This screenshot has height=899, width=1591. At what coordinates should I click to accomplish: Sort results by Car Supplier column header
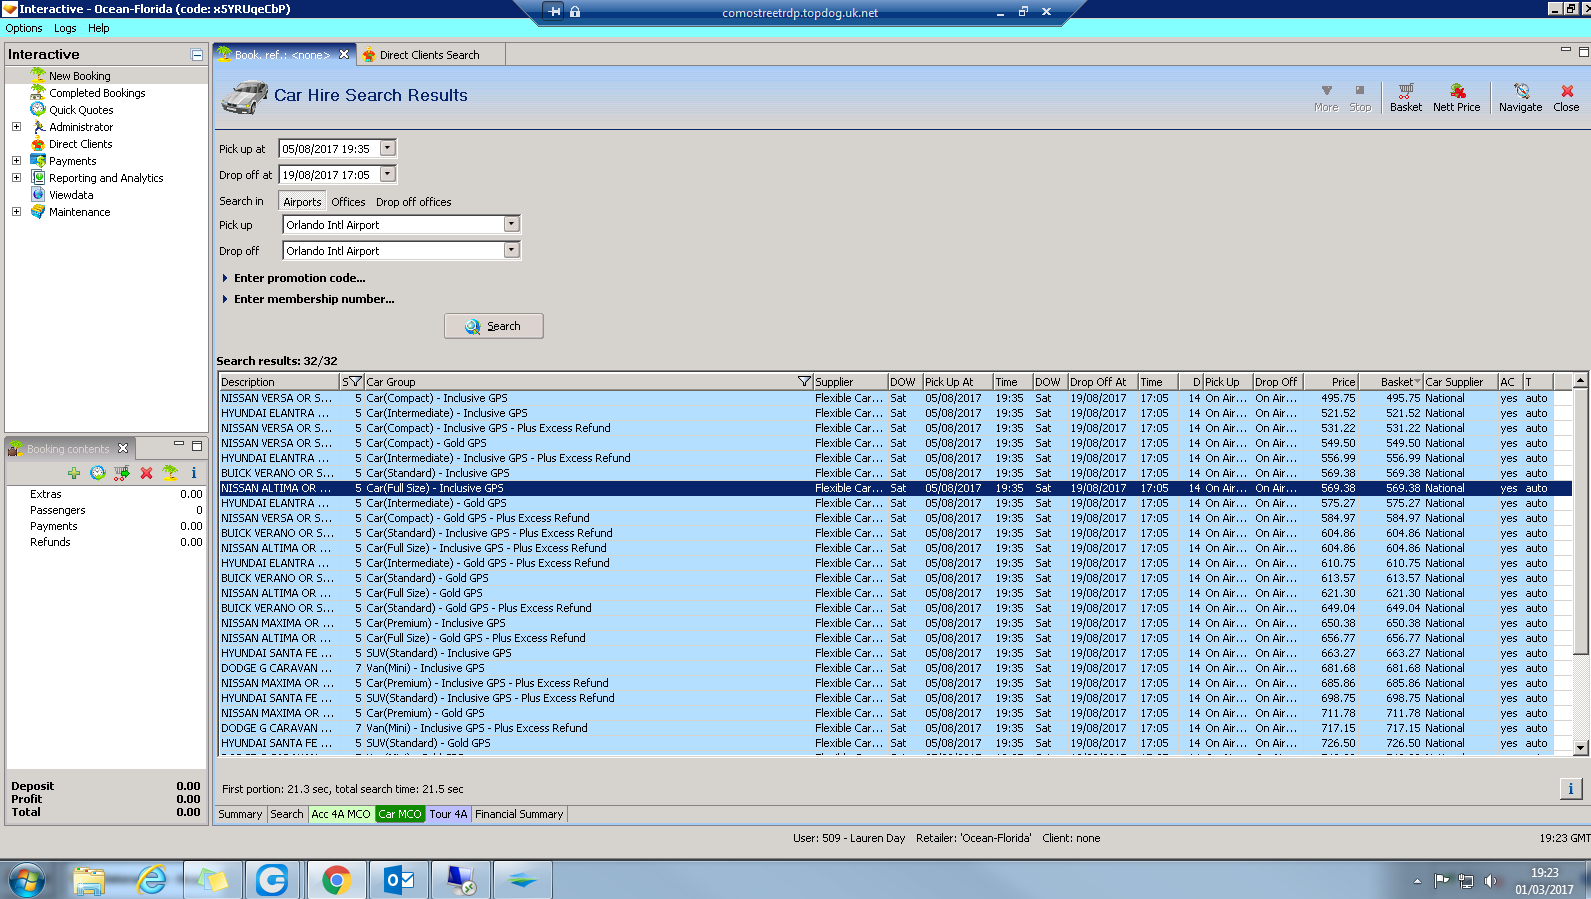tap(1460, 382)
